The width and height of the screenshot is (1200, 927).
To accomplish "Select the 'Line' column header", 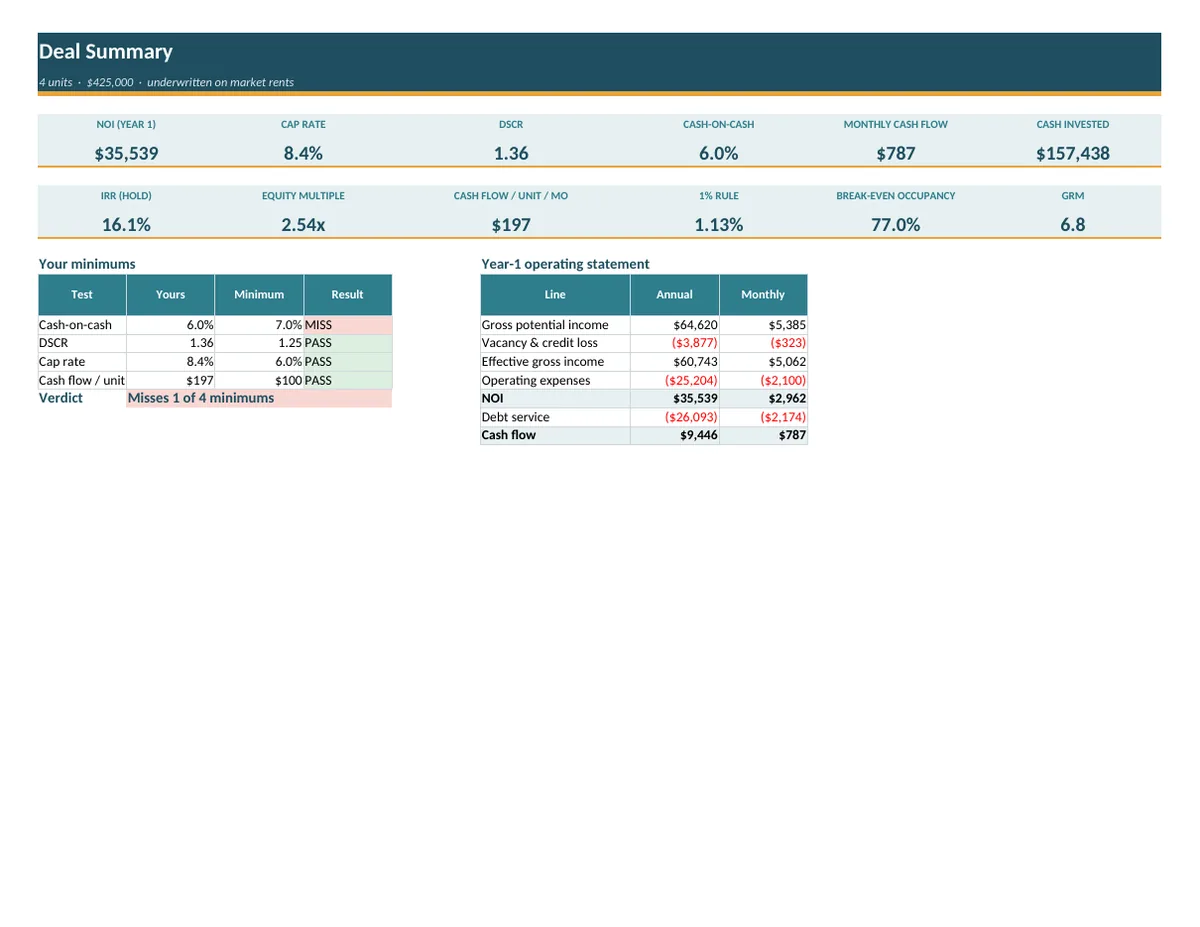I will tap(555, 295).
